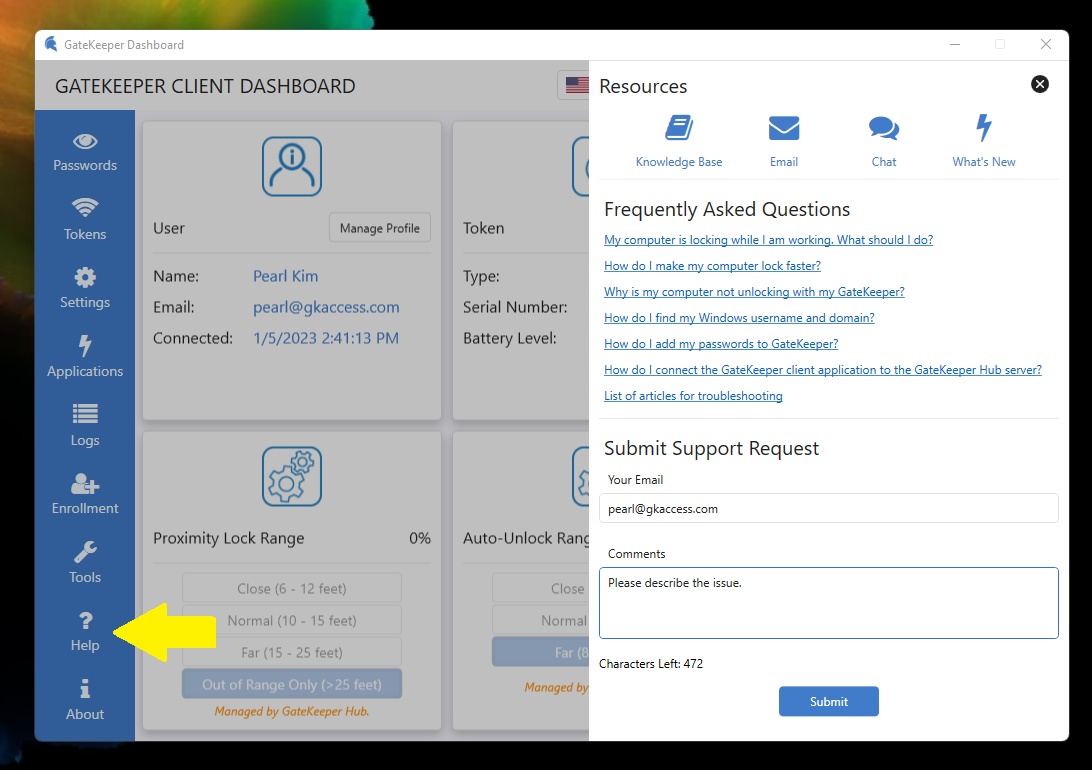Select Far option under Auto-Unlock Range
Image resolution: width=1092 pixels, height=770 pixels.
(540, 652)
